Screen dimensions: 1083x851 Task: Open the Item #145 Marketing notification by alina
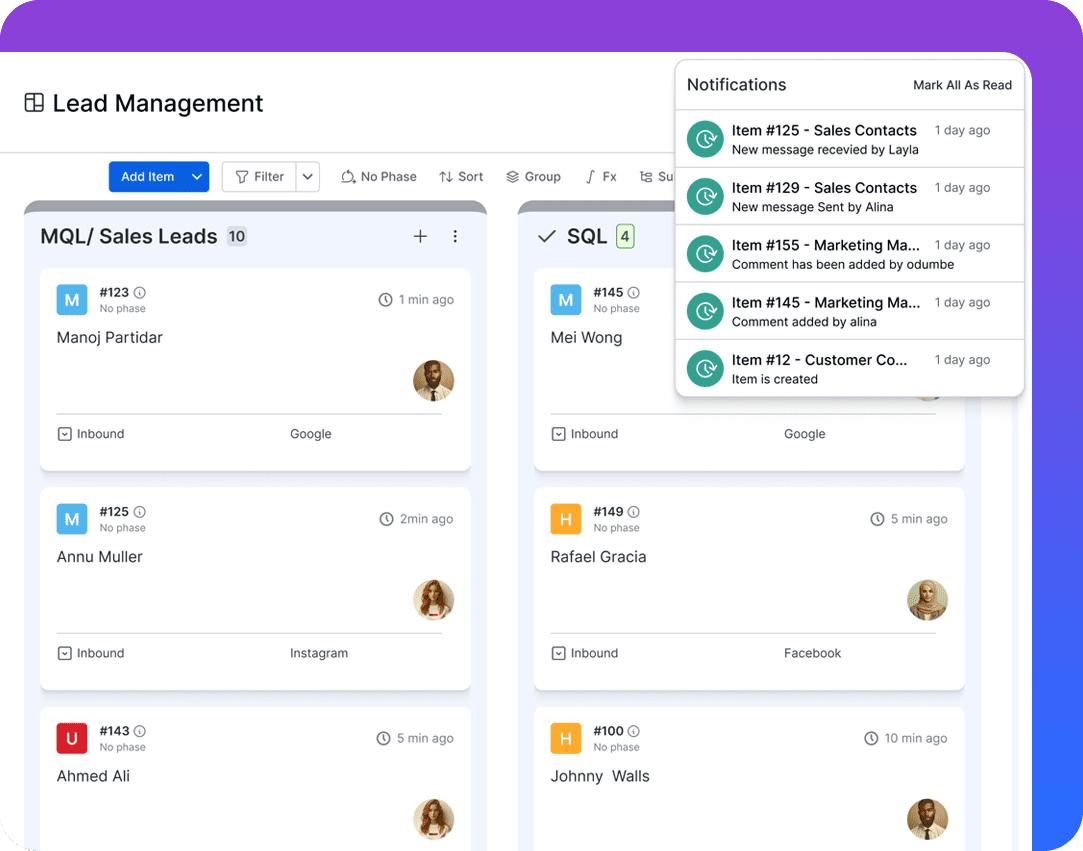click(850, 311)
